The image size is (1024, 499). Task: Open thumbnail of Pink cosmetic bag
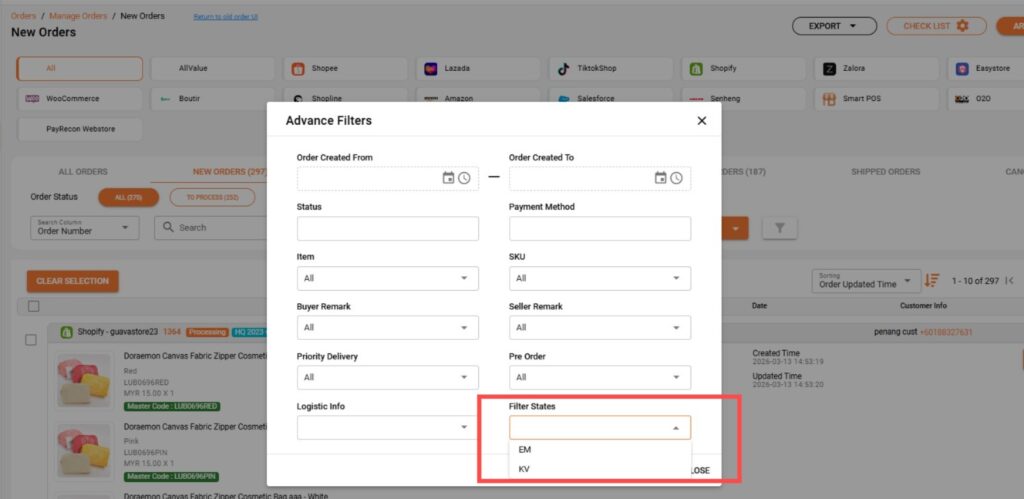(84, 451)
